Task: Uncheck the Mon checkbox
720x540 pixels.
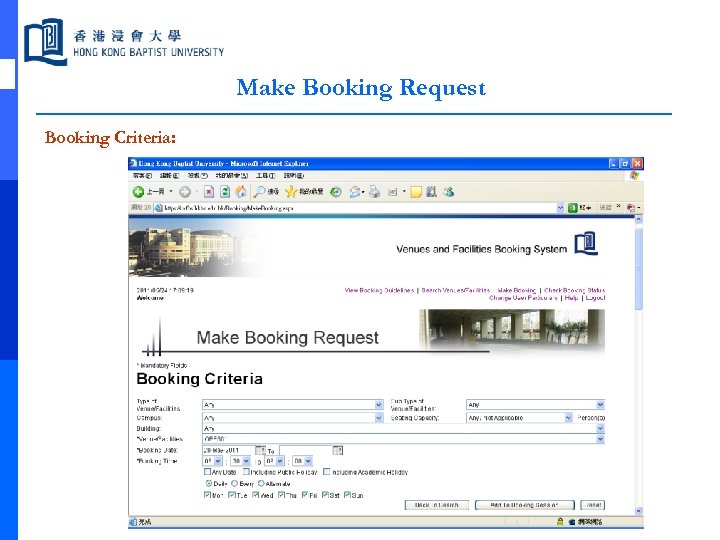Action: tap(207, 495)
